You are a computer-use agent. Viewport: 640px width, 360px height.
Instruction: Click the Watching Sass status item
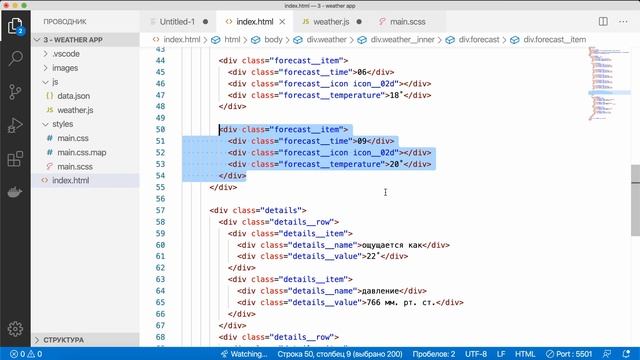click(x=244, y=354)
